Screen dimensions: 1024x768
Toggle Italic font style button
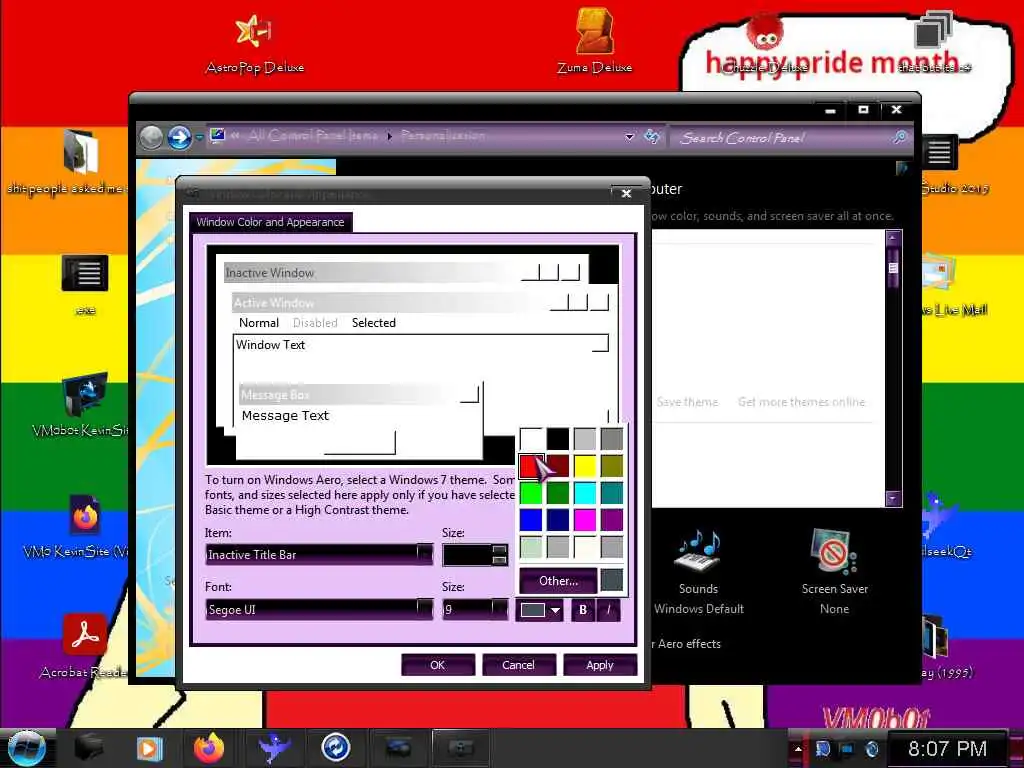(609, 610)
